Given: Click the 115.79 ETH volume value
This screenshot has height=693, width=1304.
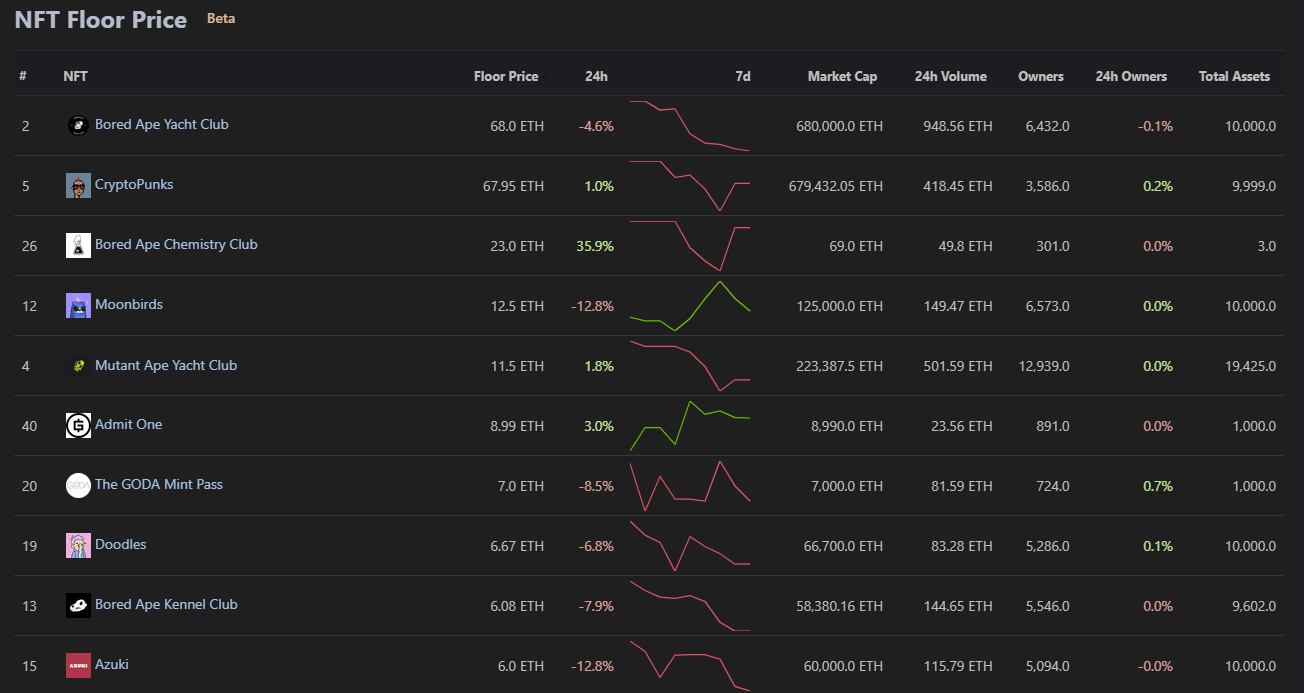Looking at the screenshot, I should click(x=958, y=667).
